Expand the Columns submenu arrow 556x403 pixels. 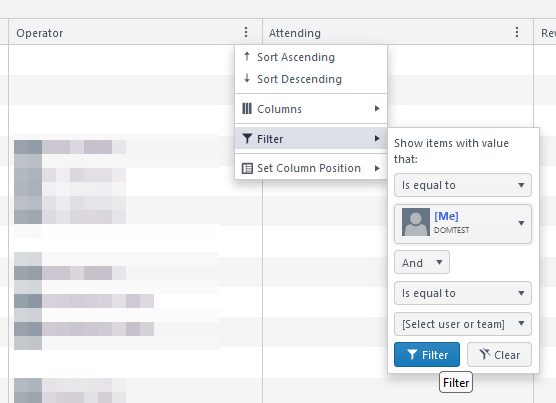(x=377, y=108)
